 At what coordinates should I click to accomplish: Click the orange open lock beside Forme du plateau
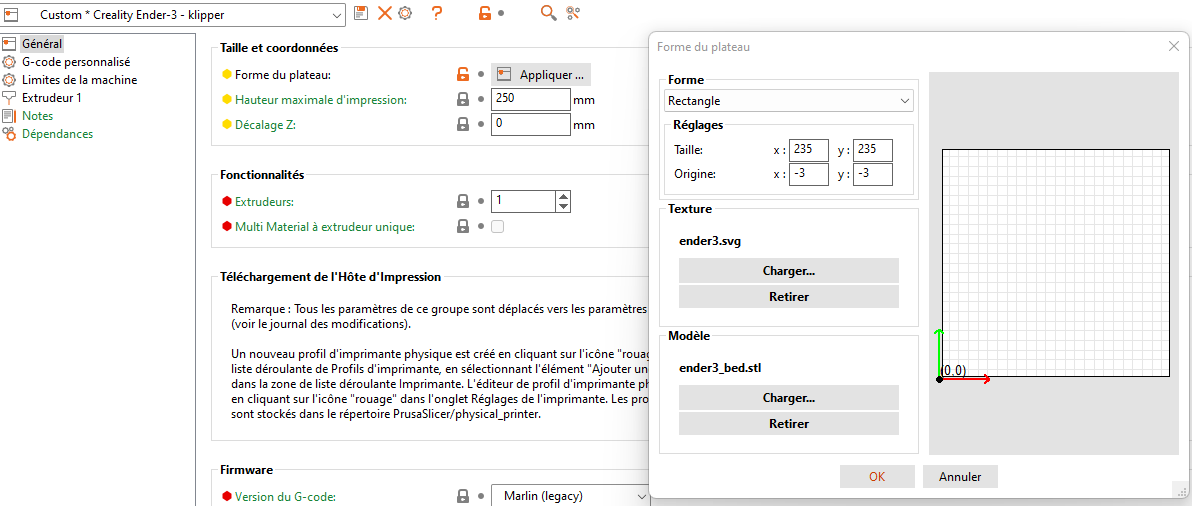point(462,74)
